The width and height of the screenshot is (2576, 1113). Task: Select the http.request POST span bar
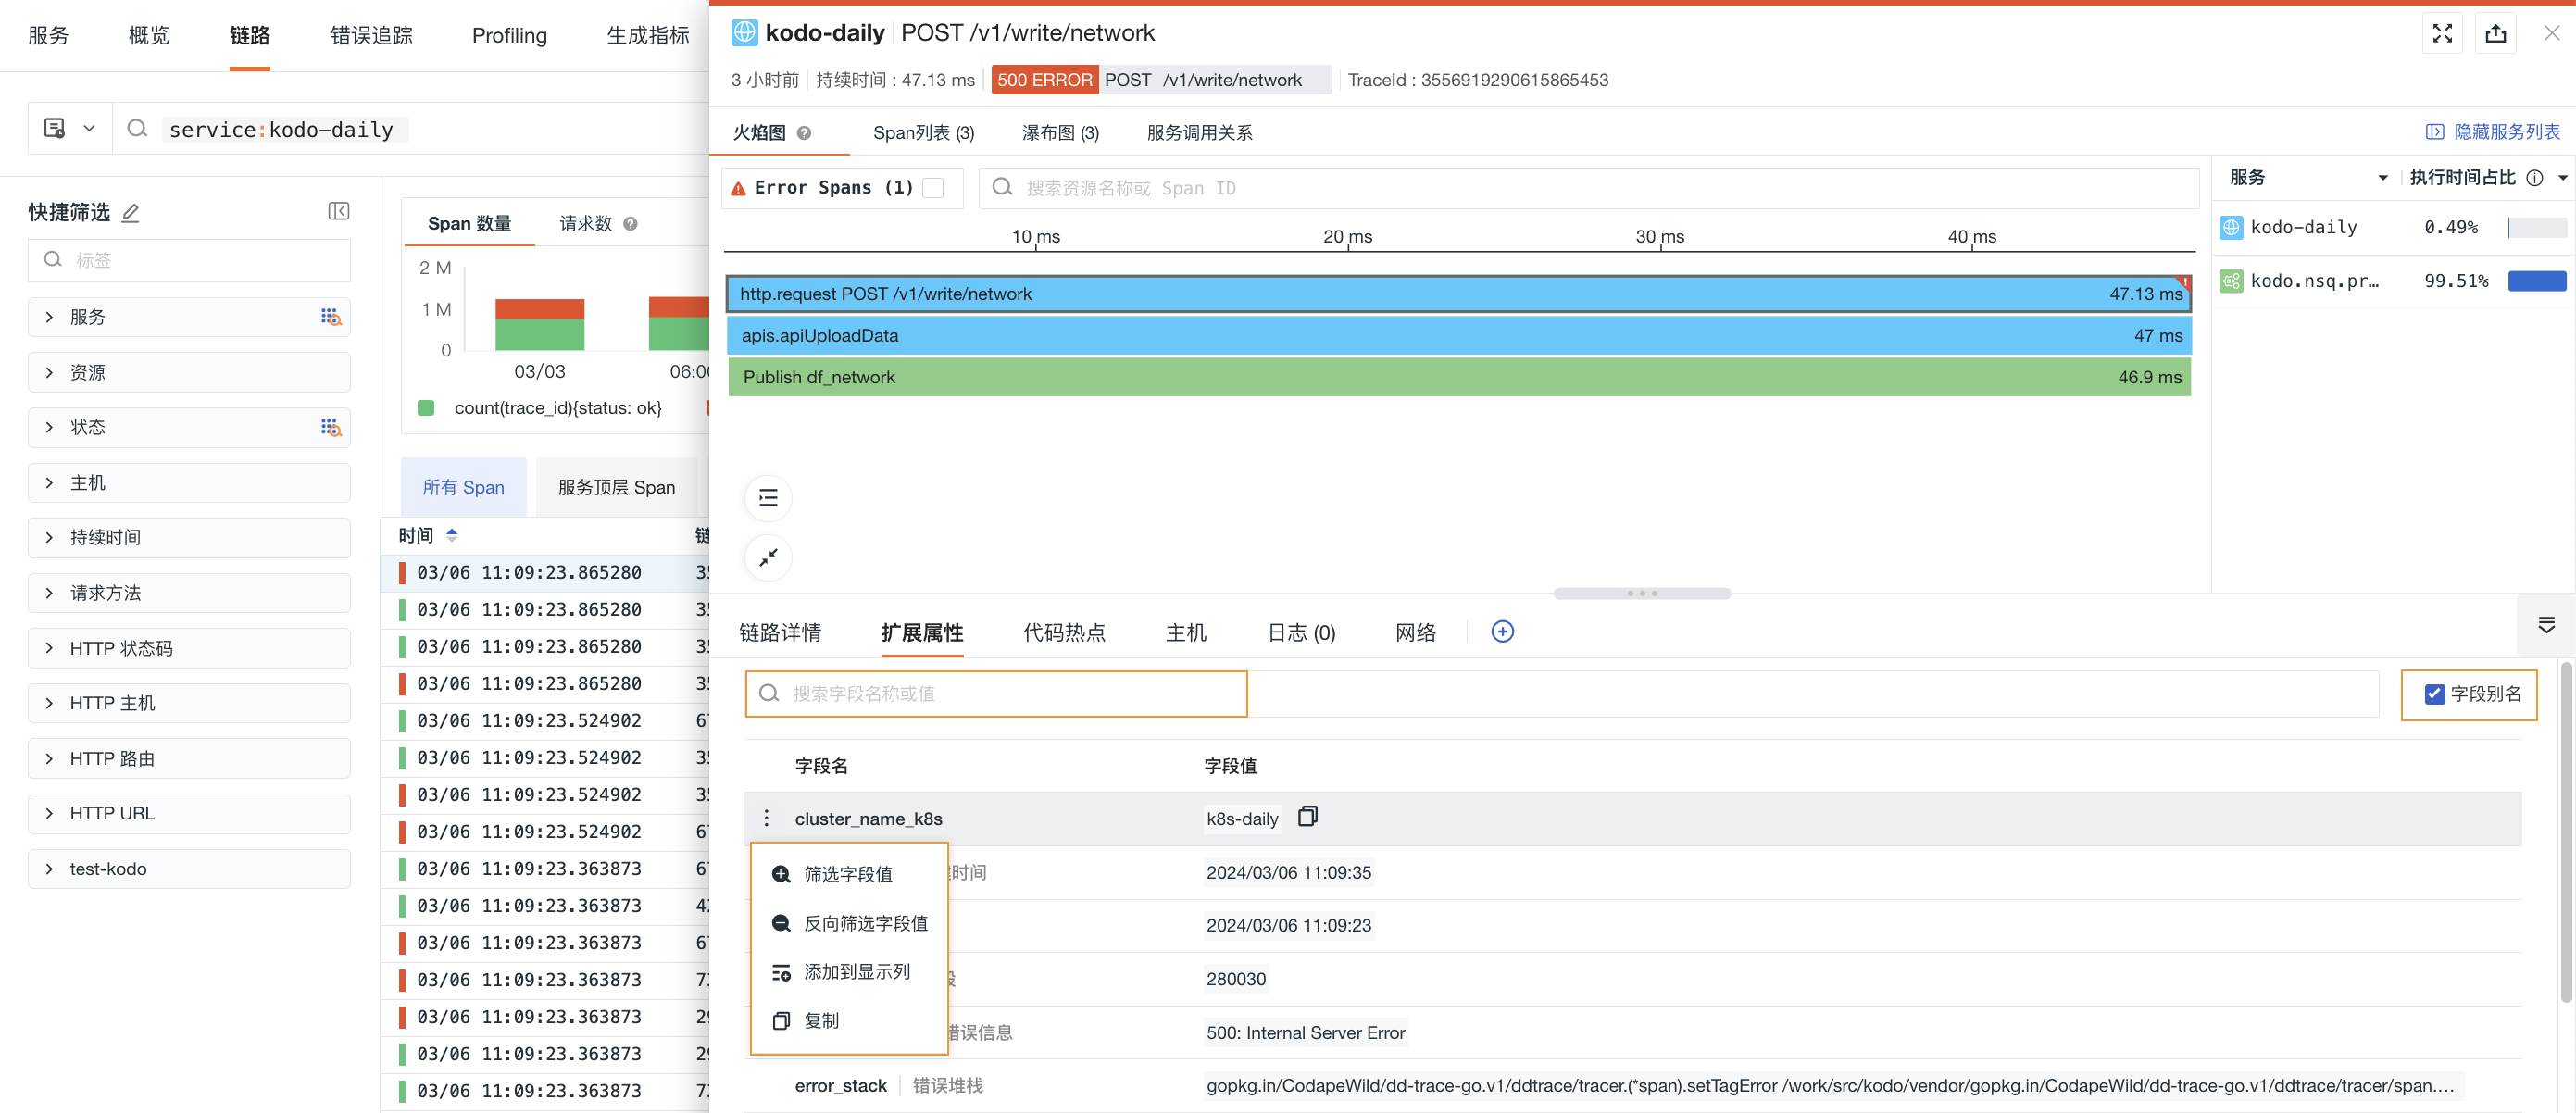[1459, 294]
